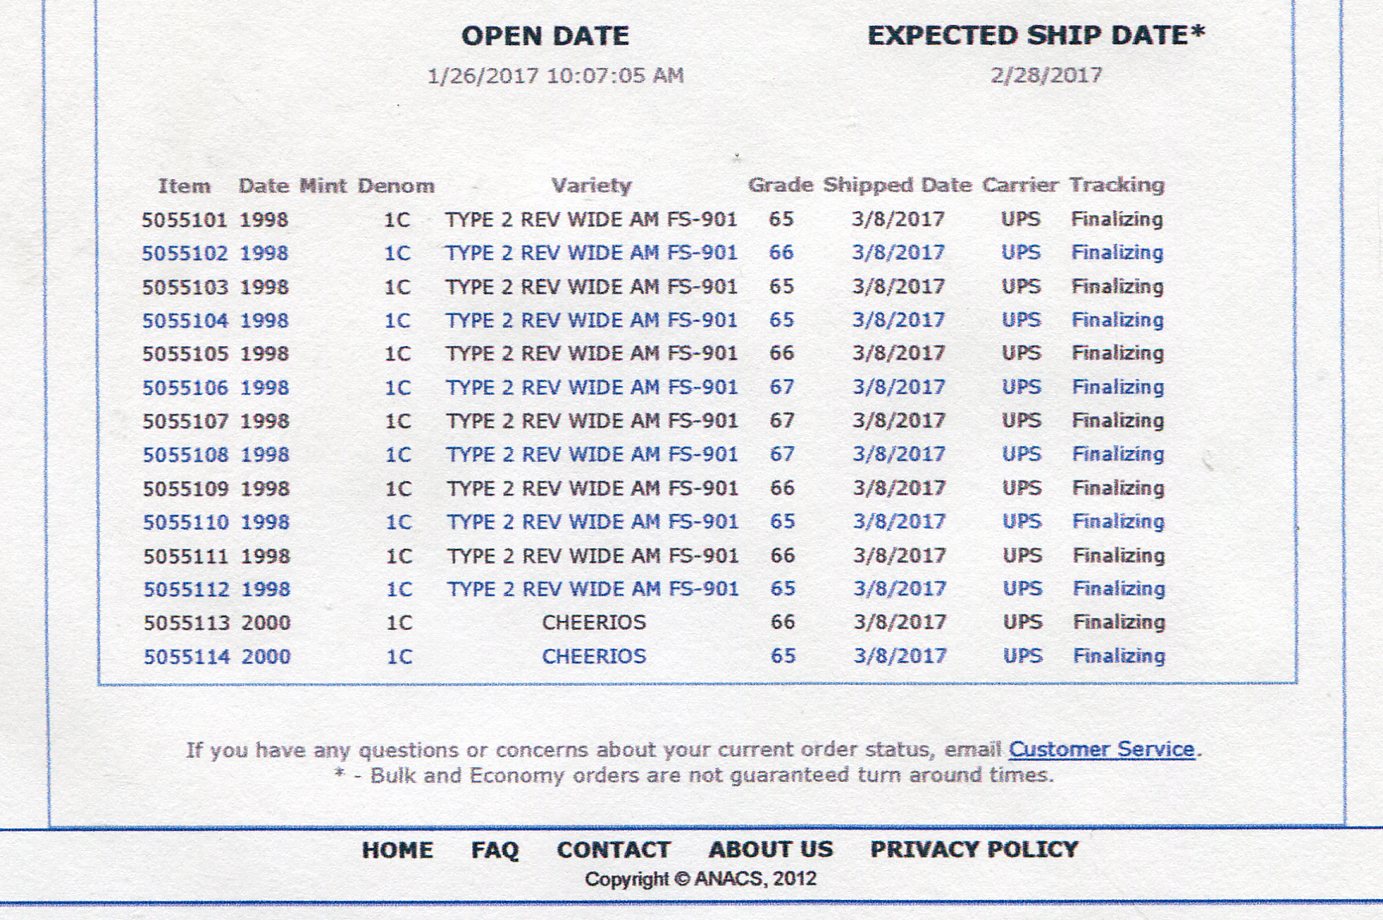Select item number 5055114
The image size is (1383, 920).
coord(187,657)
